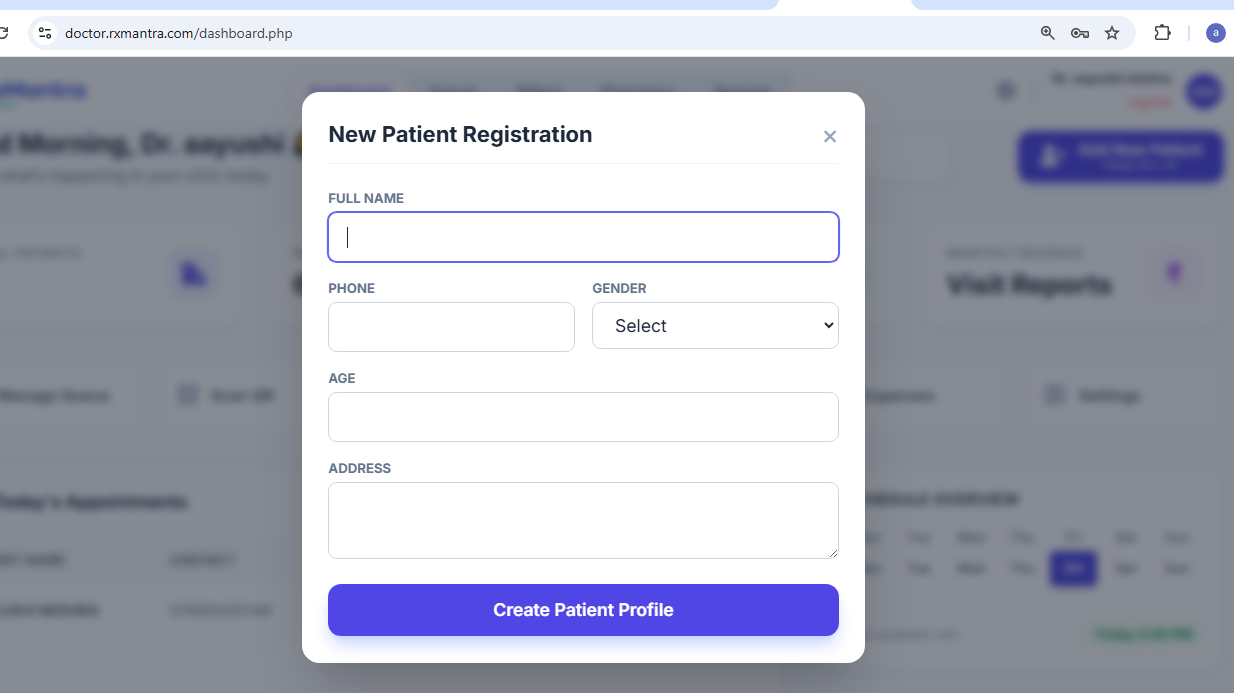Click the password manager key icon

tap(1080, 33)
